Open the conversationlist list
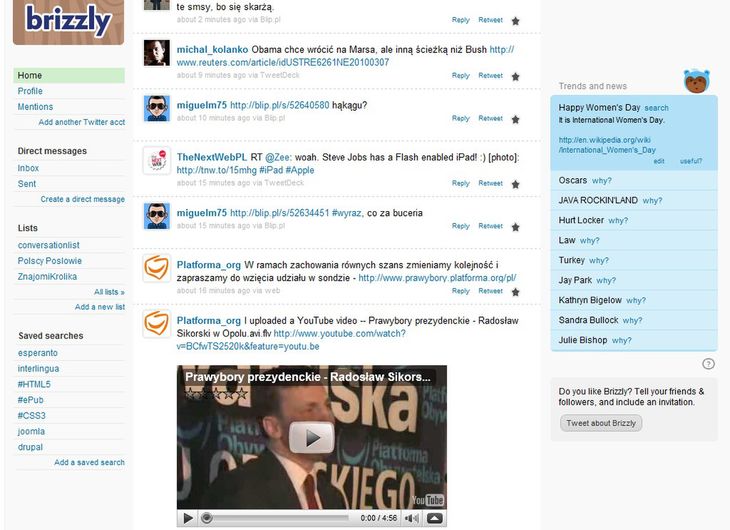The height and width of the screenshot is (530, 730). click(48, 245)
